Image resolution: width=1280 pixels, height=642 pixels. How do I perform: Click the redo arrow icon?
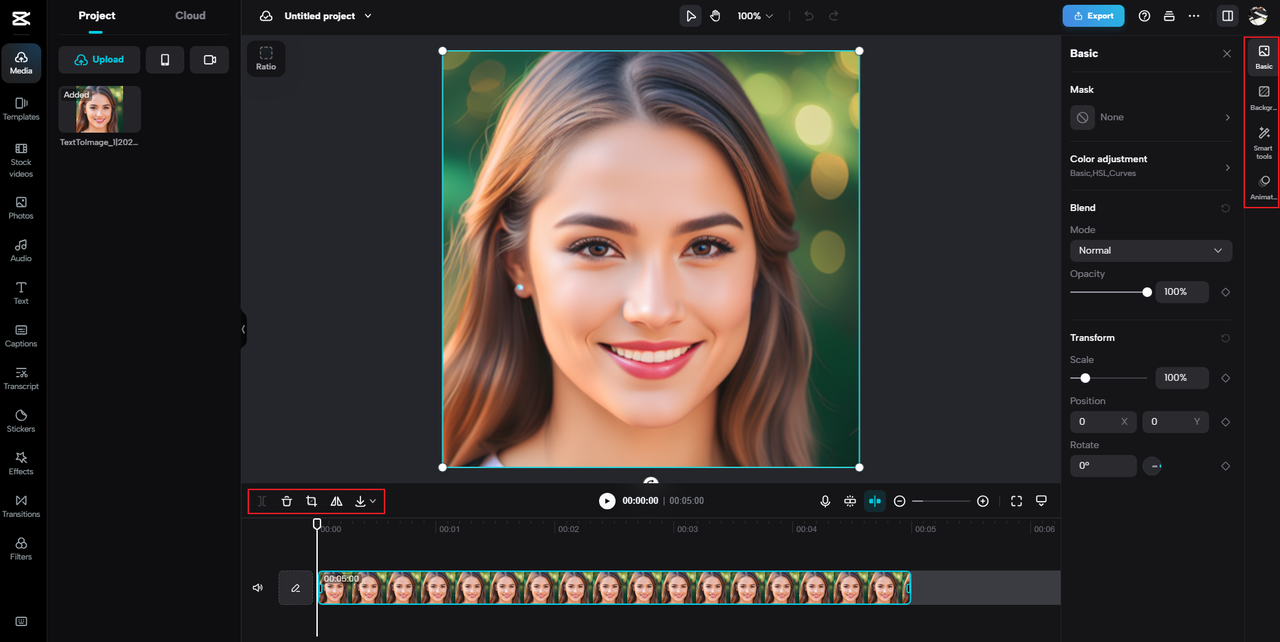click(x=834, y=16)
